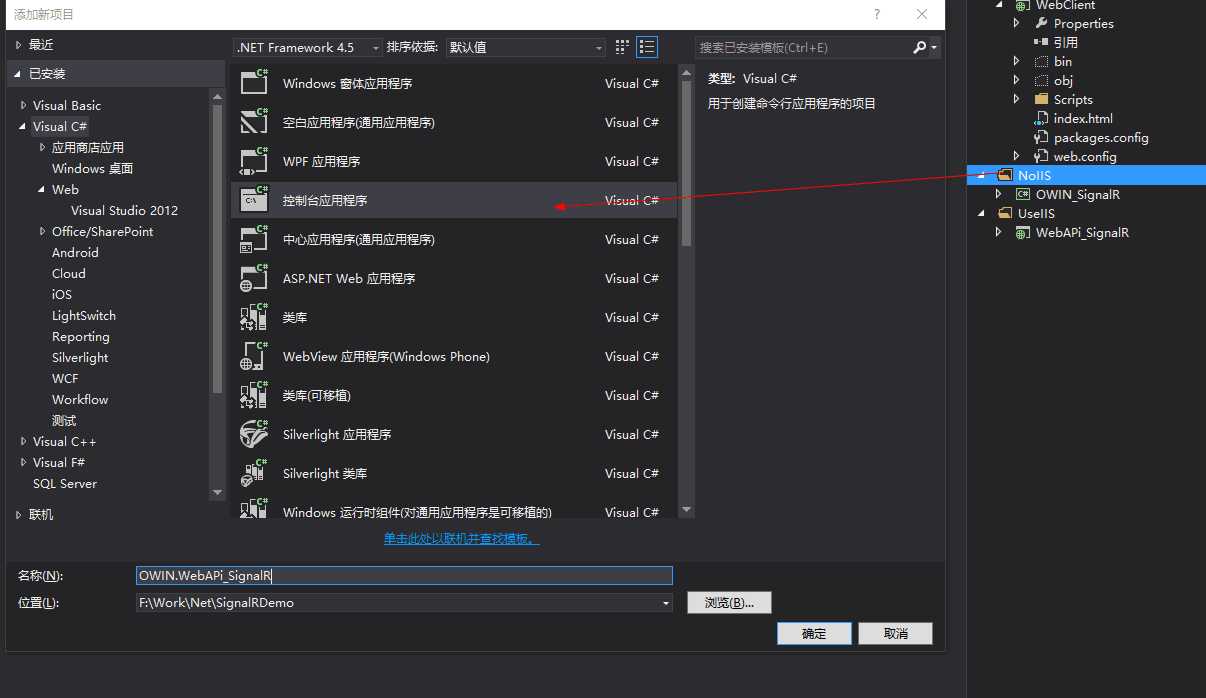Expand the Visual F# node
This screenshot has height=698, width=1206.
coord(24,462)
